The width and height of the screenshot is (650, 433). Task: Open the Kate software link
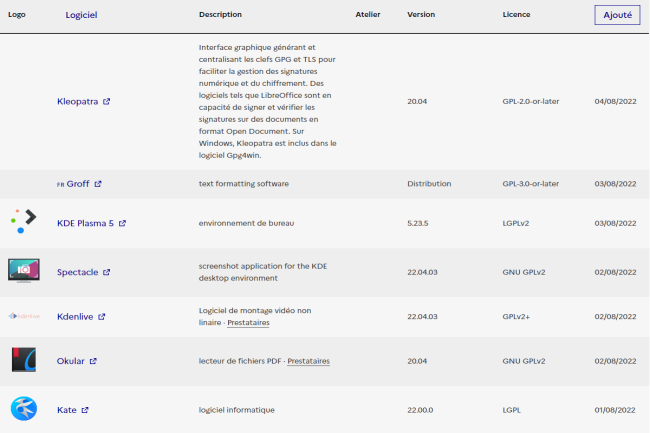click(x=67, y=410)
